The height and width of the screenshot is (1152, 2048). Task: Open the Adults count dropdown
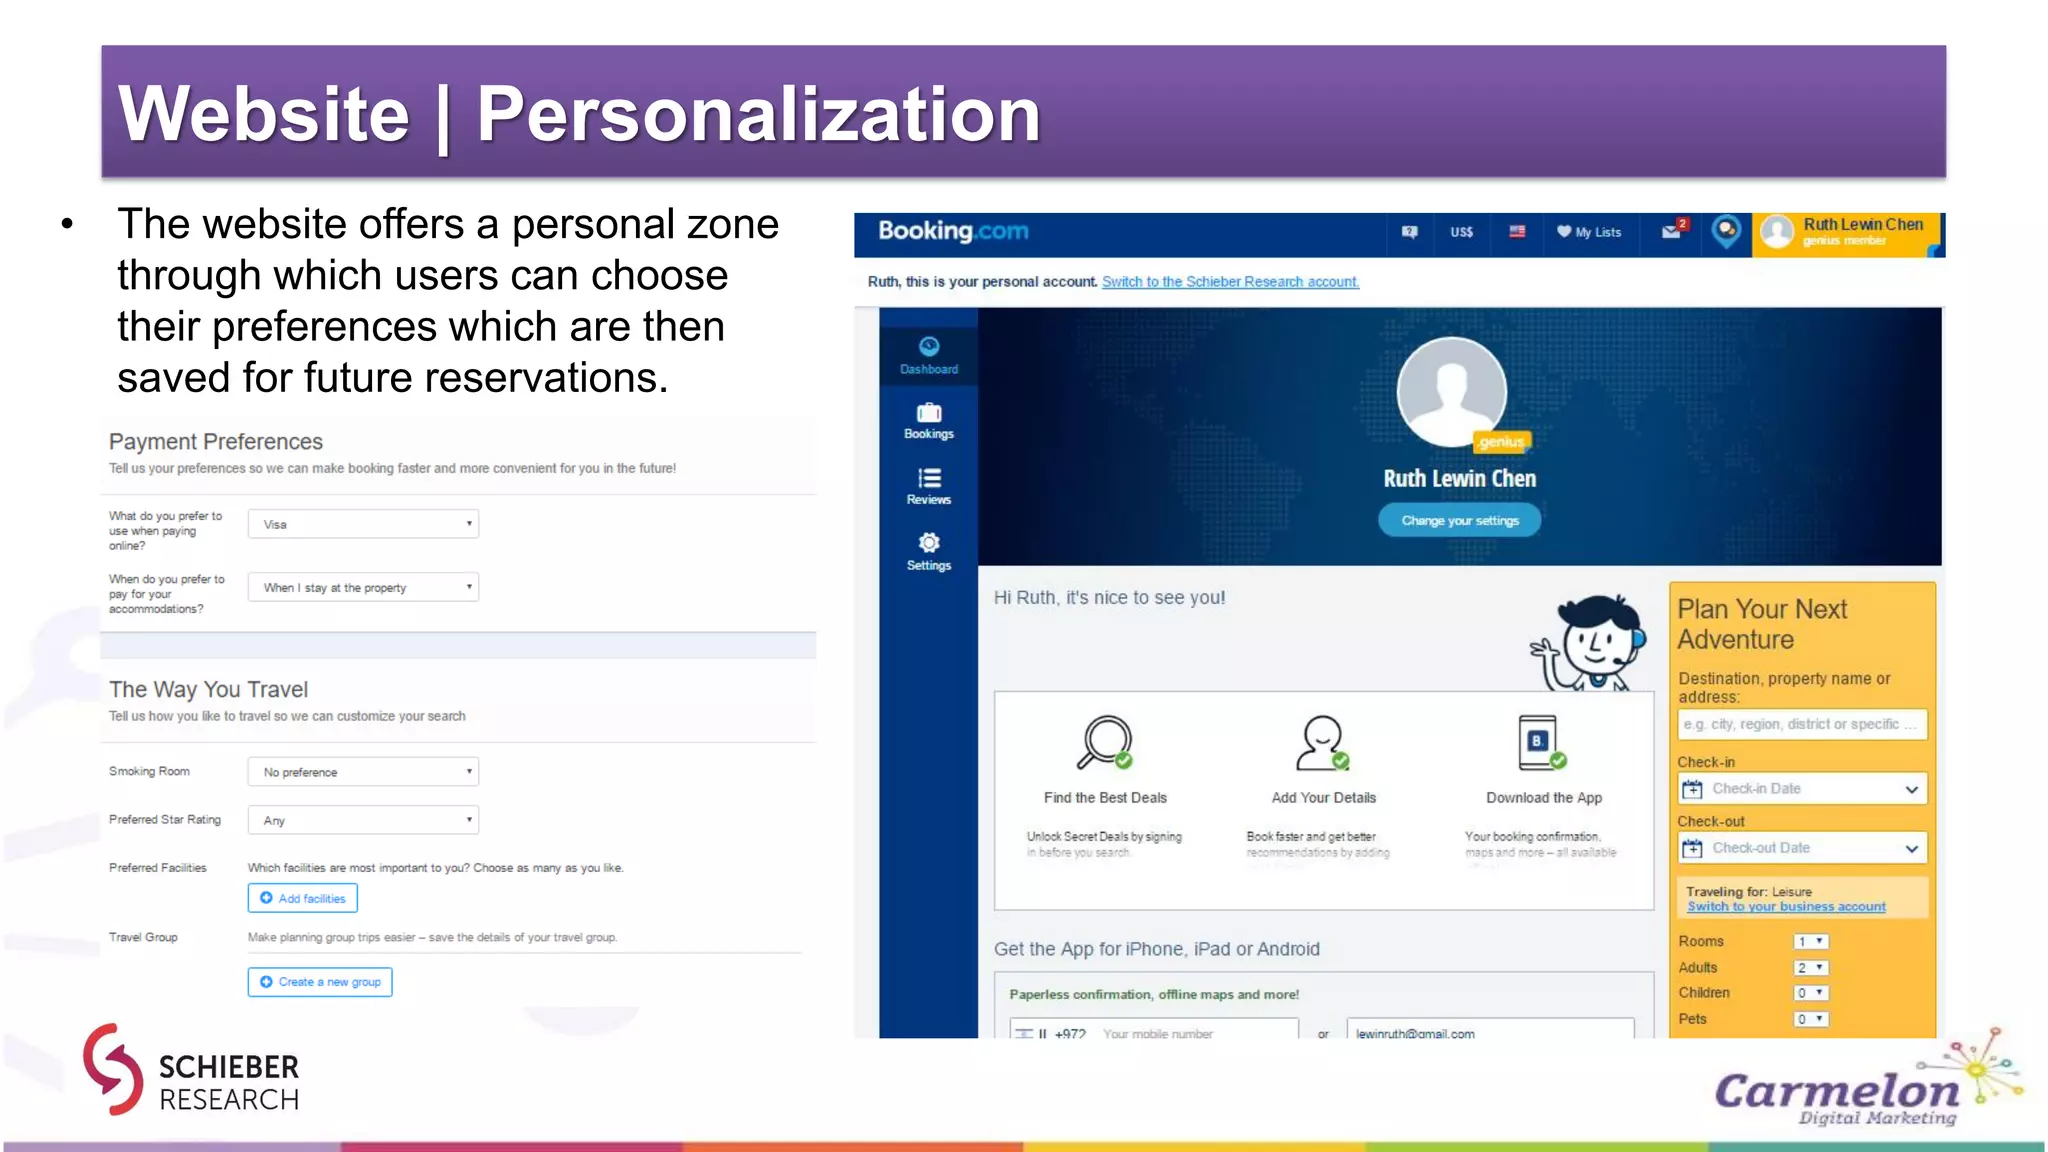click(1811, 968)
